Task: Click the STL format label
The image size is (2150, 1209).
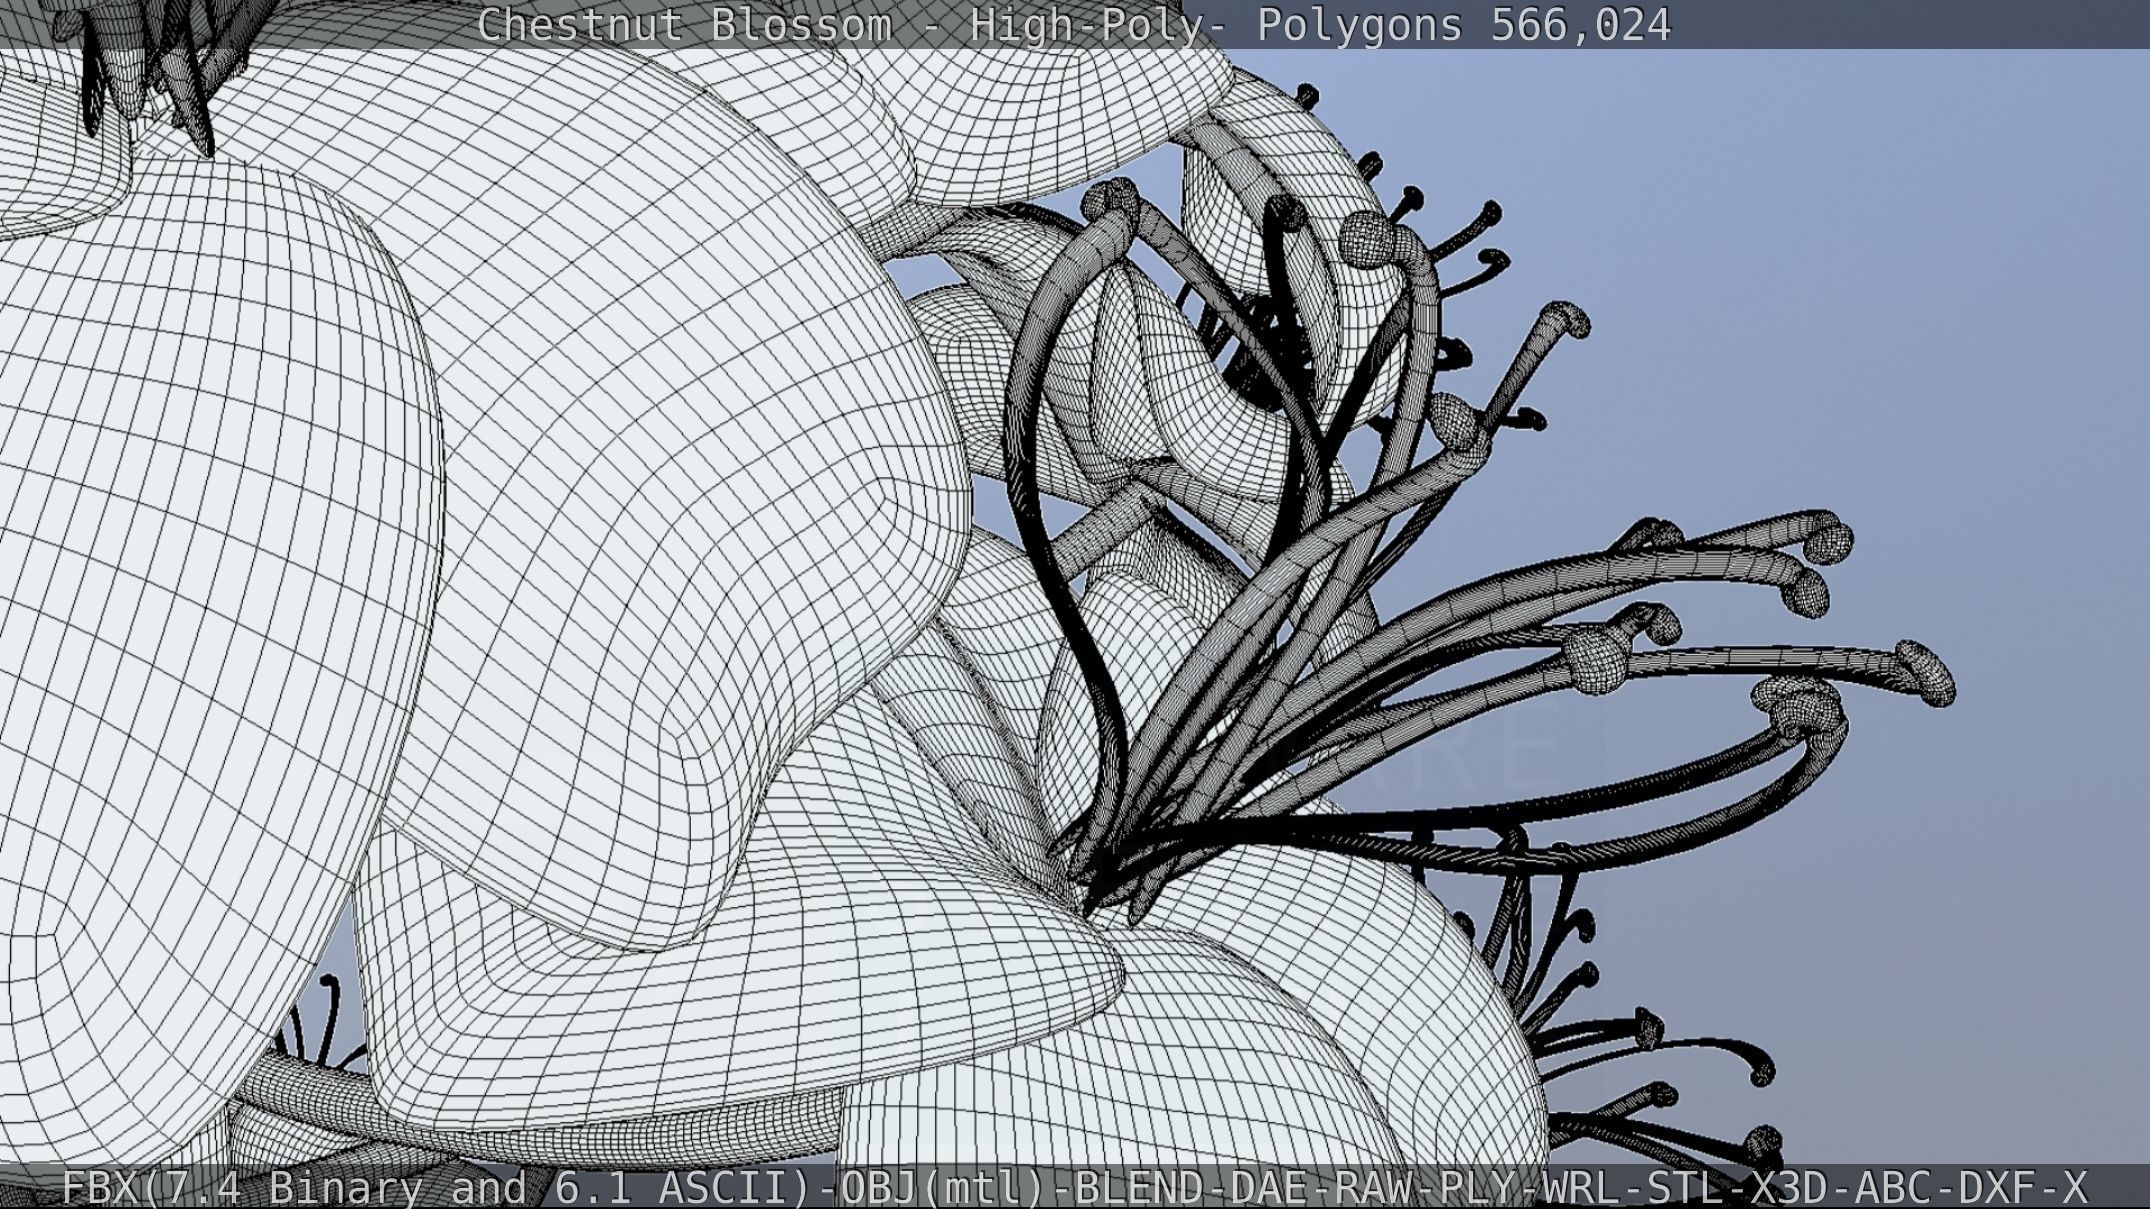Action: coord(1686,1188)
